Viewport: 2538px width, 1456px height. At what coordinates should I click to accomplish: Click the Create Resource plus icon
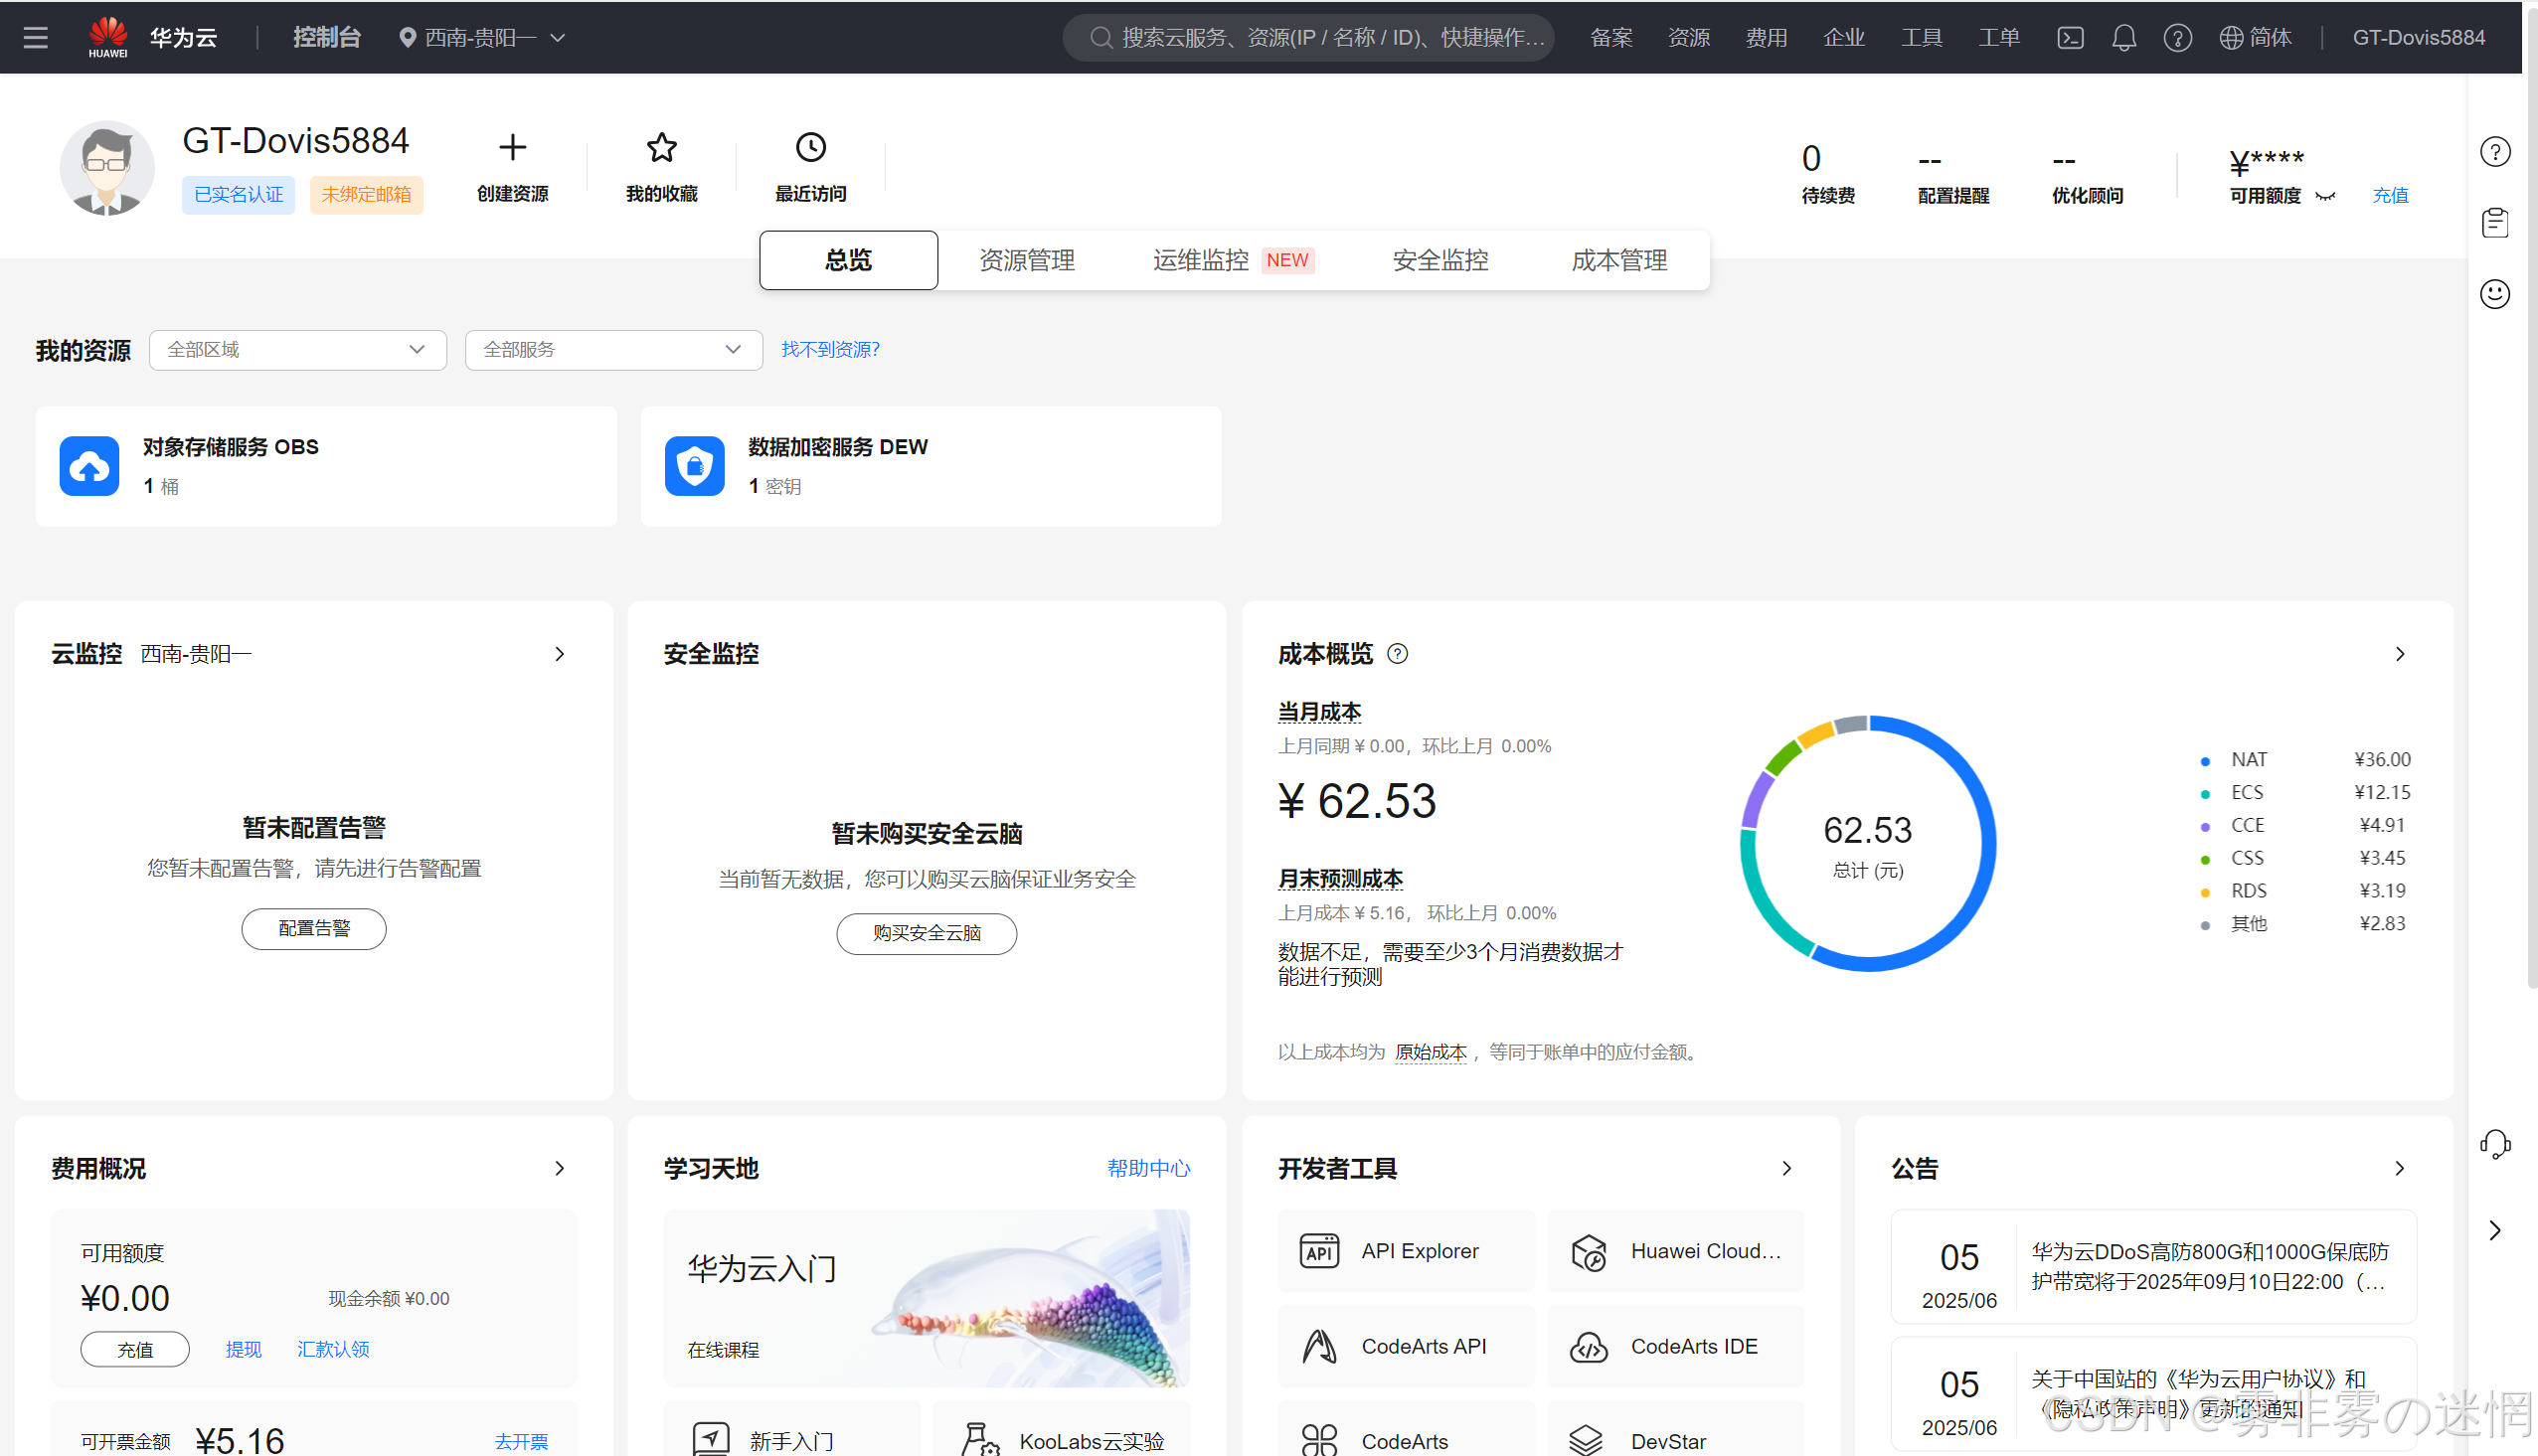pyautogui.click(x=513, y=148)
